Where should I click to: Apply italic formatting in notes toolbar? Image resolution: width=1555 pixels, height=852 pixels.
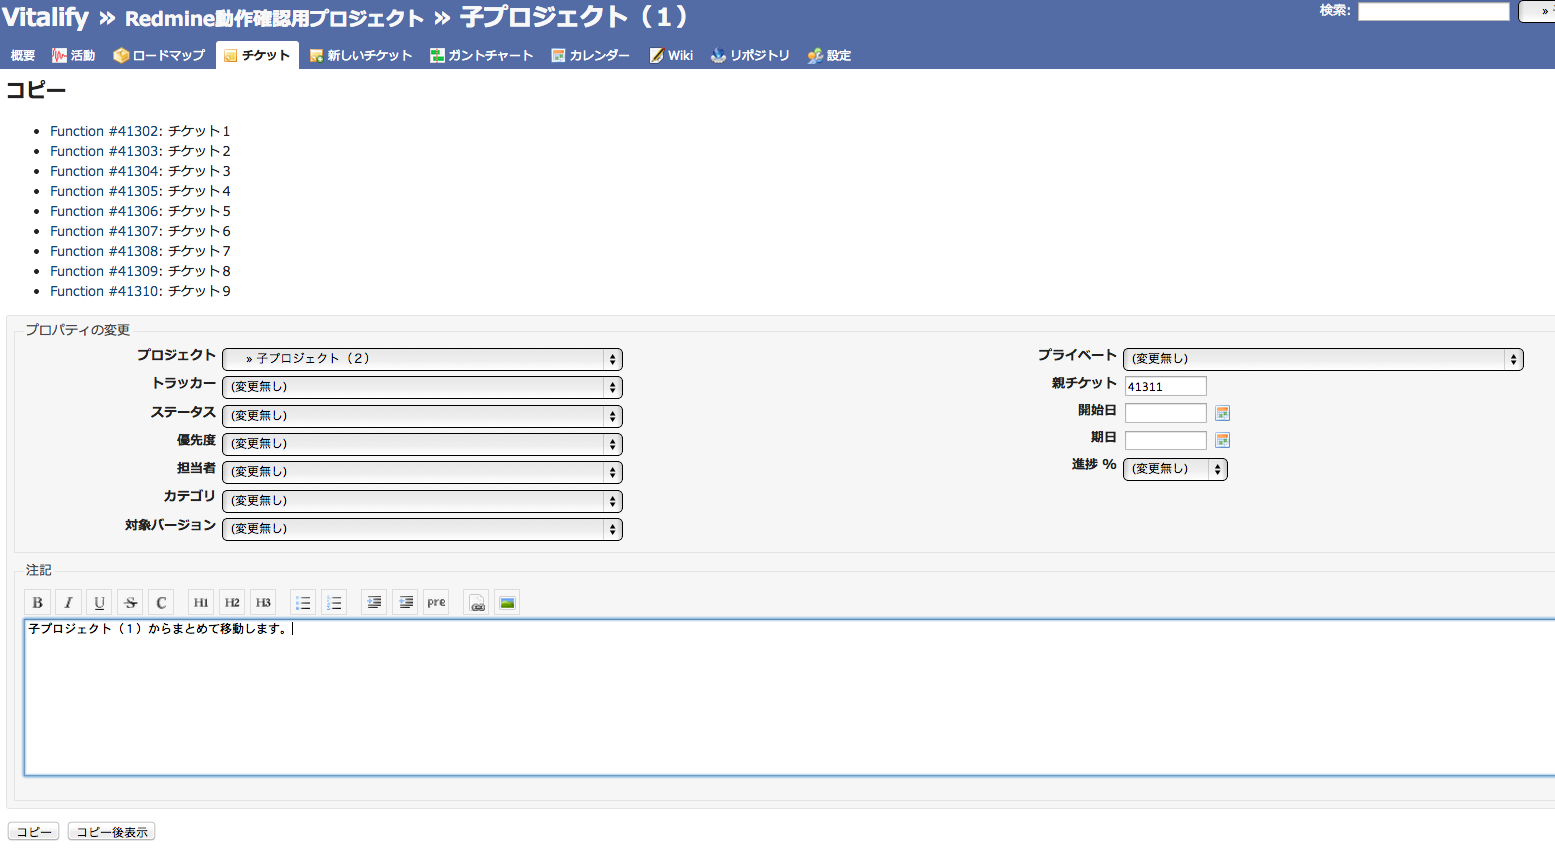(68, 602)
